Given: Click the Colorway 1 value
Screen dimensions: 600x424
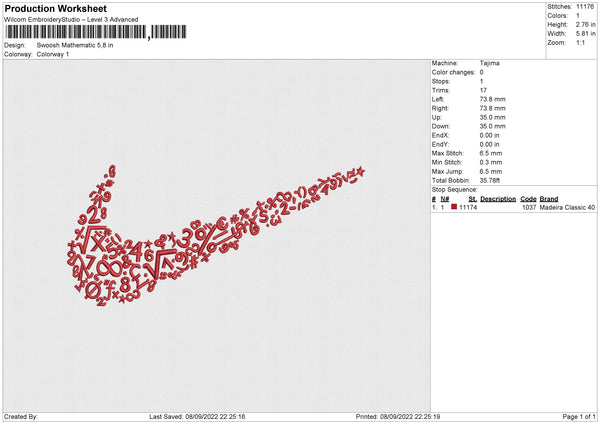Looking at the screenshot, I should (53, 54).
